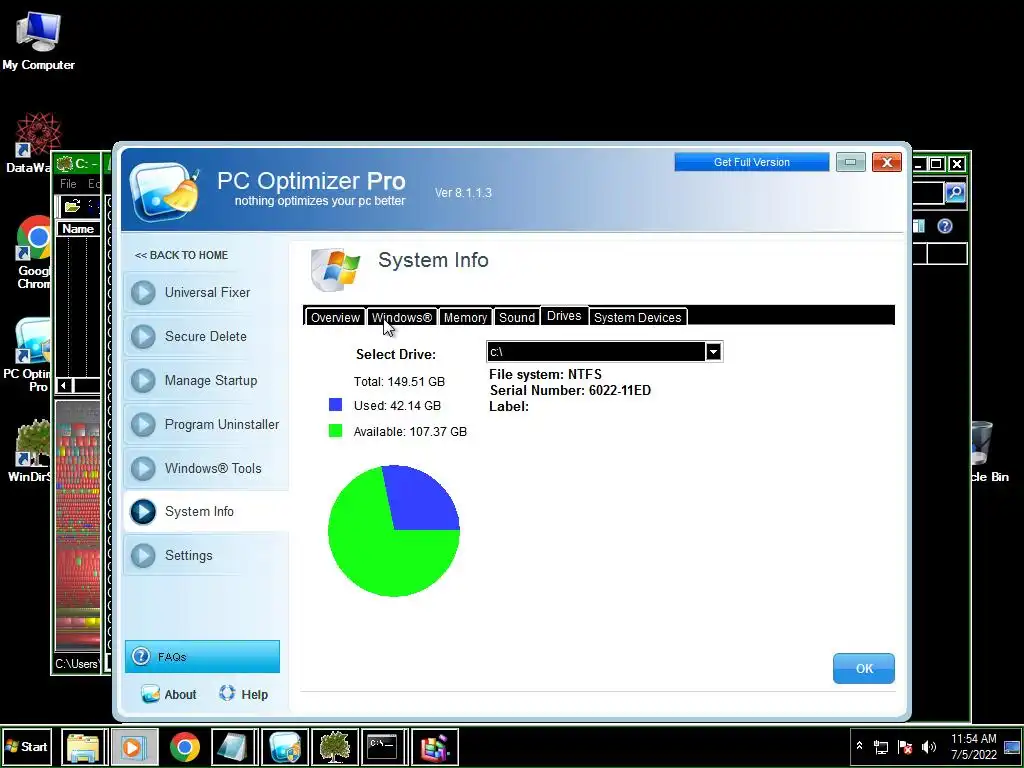The width and height of the screenshot is (1024, 768).
Task: Click the search magnifier in background window
Action: pos(955,193)
